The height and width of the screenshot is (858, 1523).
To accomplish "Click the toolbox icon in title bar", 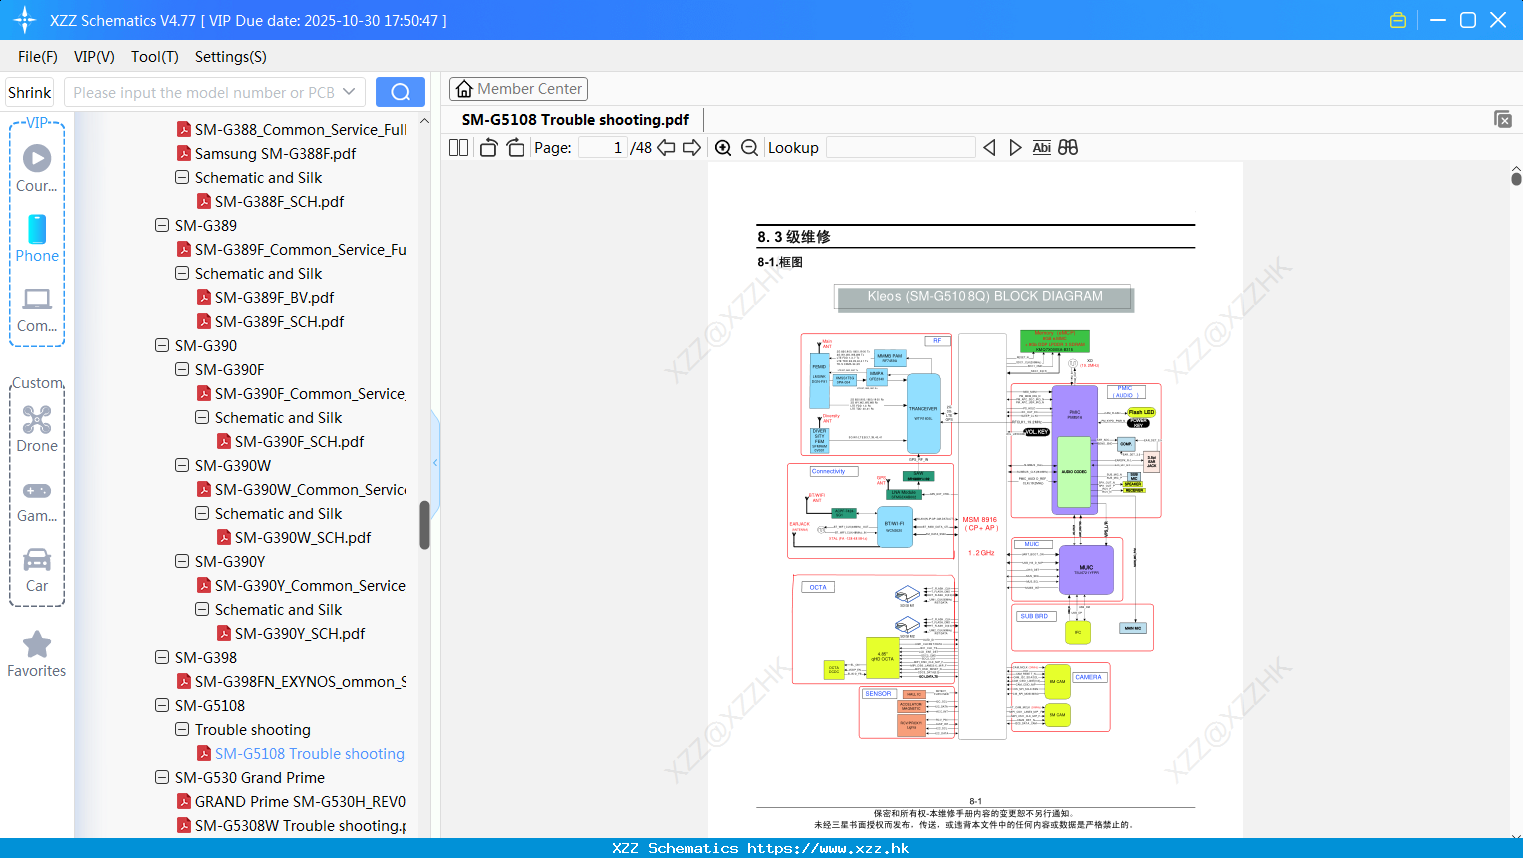I will (x=1398, y=20).
